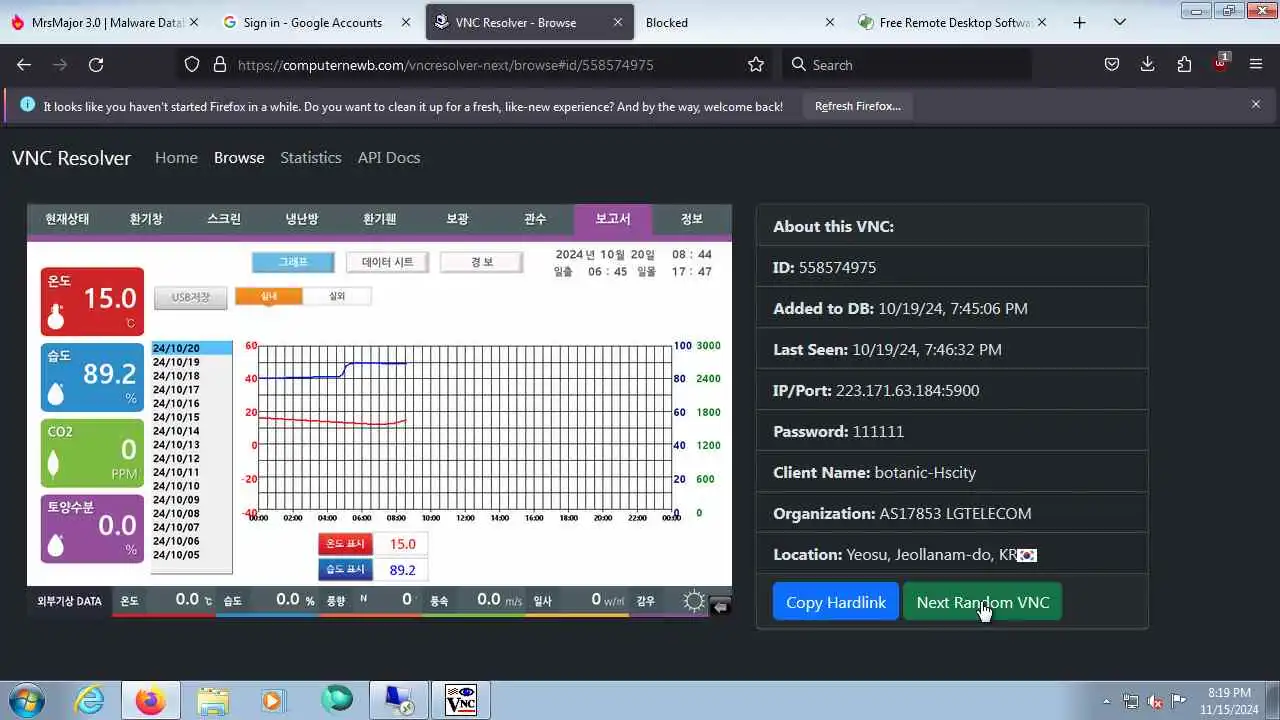Click the USB저장 button

190,297
